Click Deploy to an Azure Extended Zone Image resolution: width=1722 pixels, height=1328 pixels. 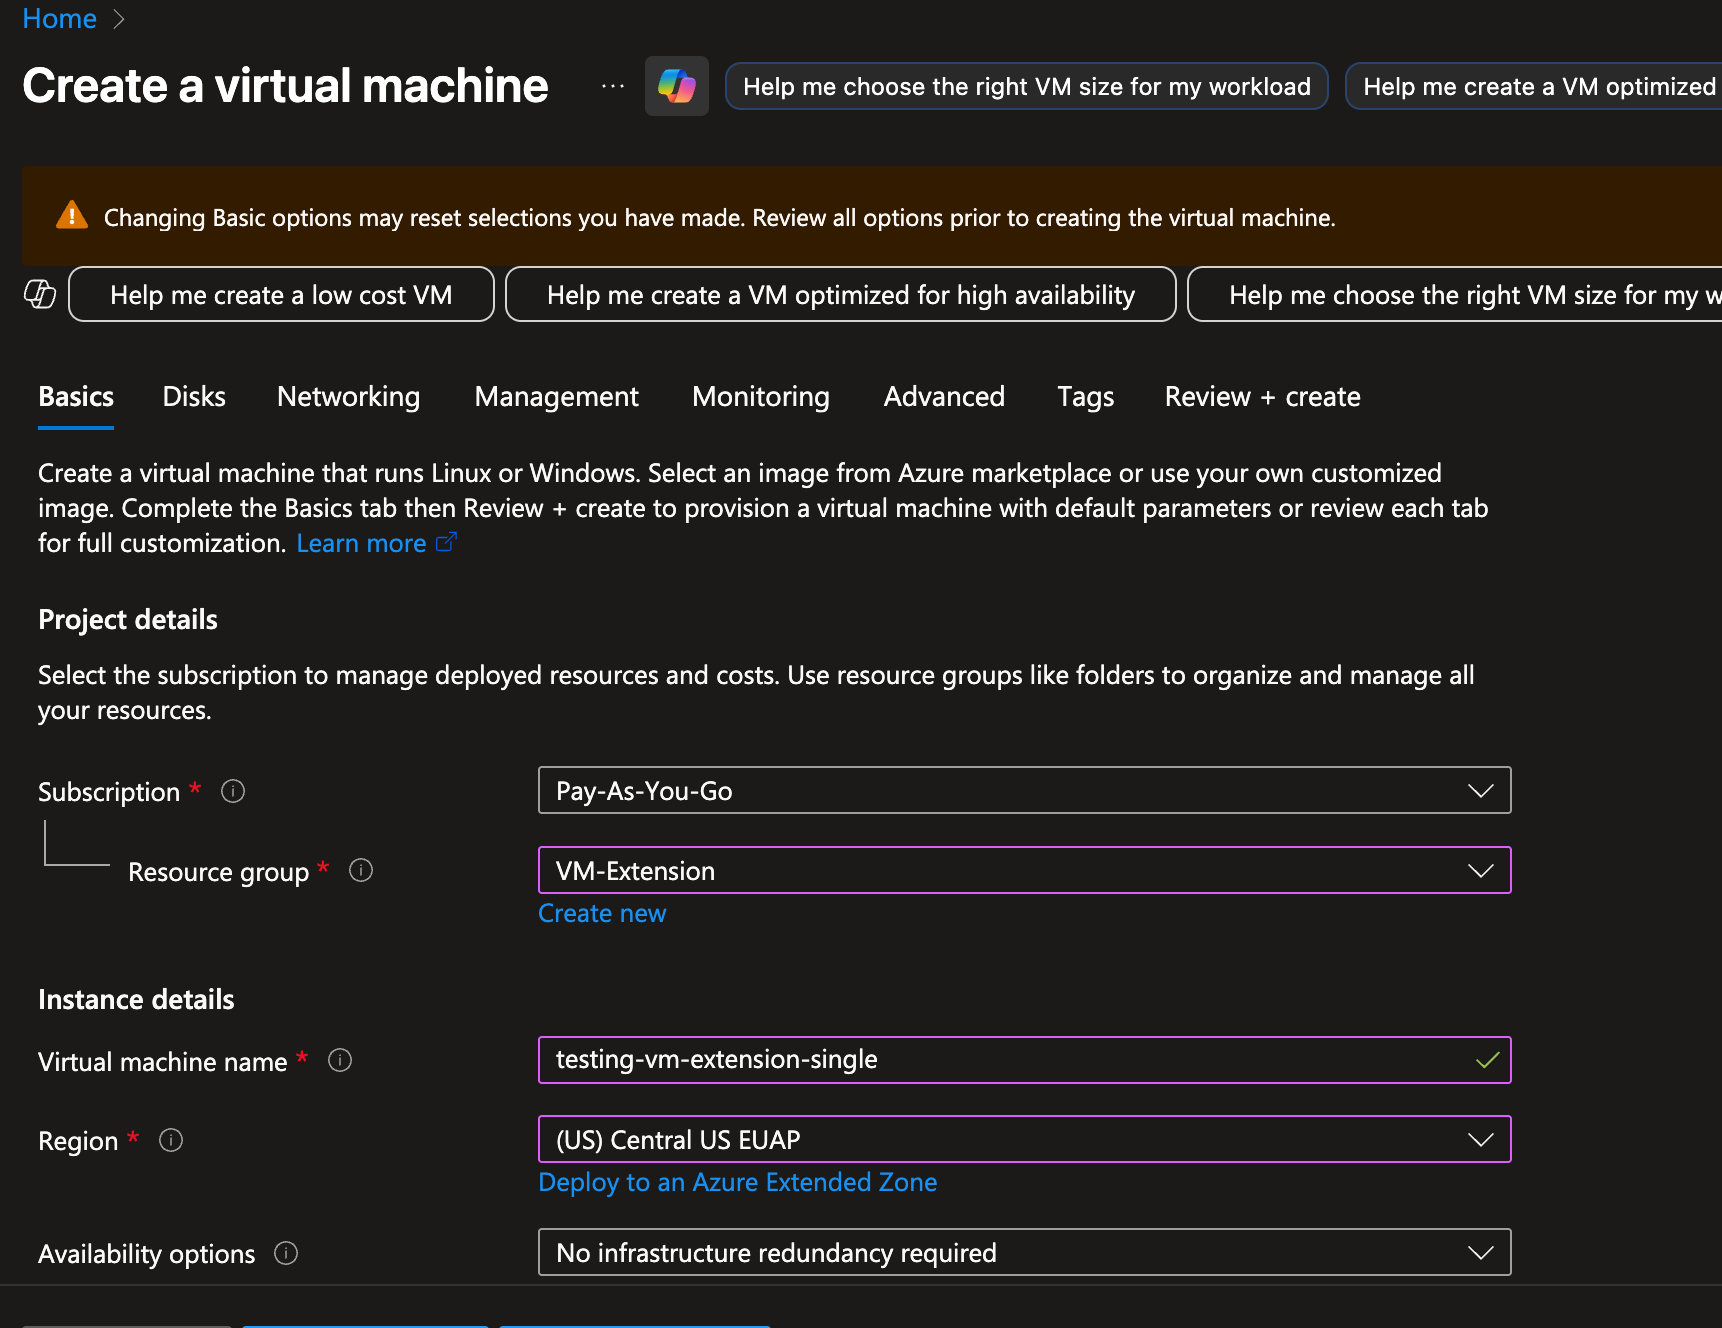point(737,1182)
